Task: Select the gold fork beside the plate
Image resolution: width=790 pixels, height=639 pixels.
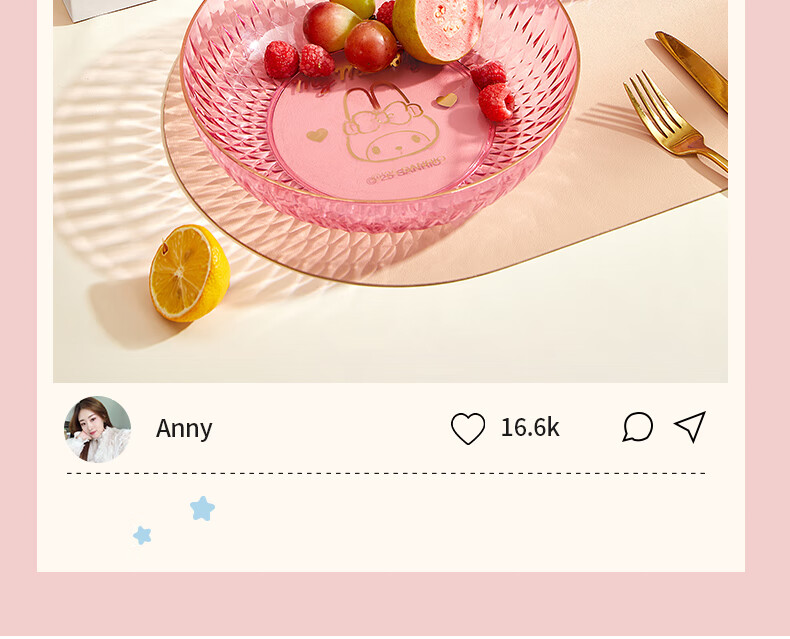Action: [x=675, y=121]
